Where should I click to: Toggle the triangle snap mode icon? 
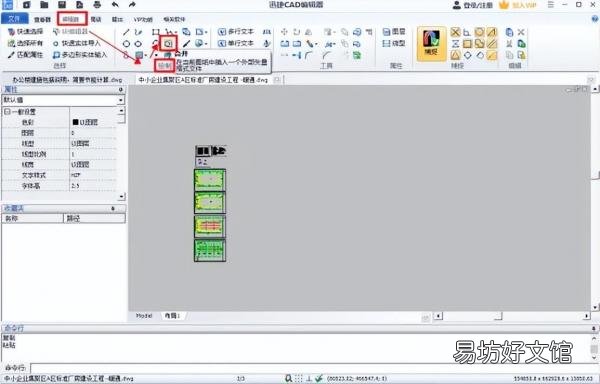455,55
